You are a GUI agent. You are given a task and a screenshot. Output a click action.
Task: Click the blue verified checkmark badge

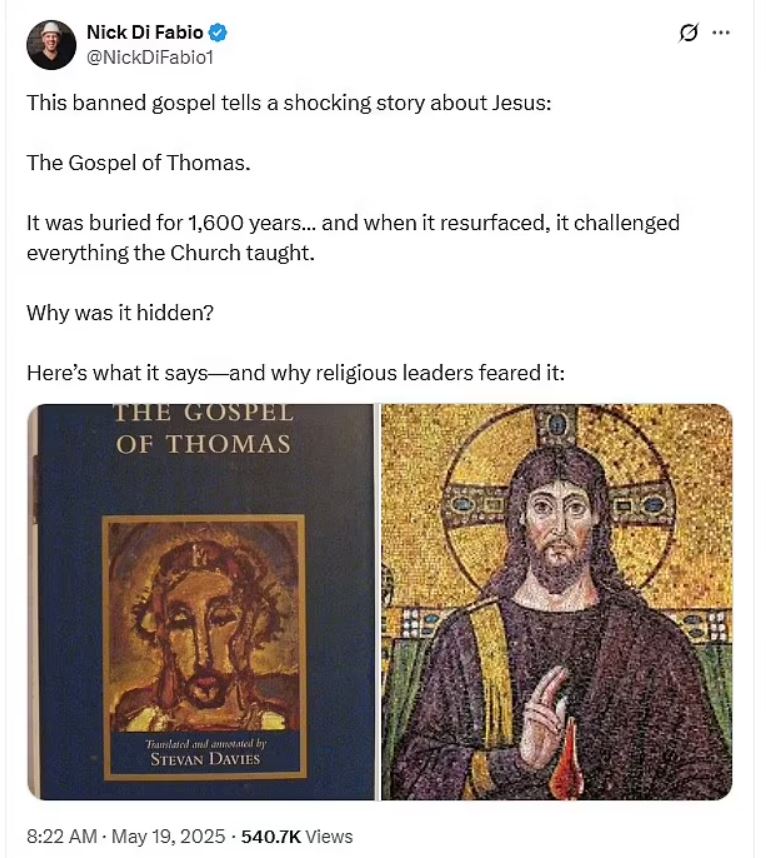coord(218,33)
